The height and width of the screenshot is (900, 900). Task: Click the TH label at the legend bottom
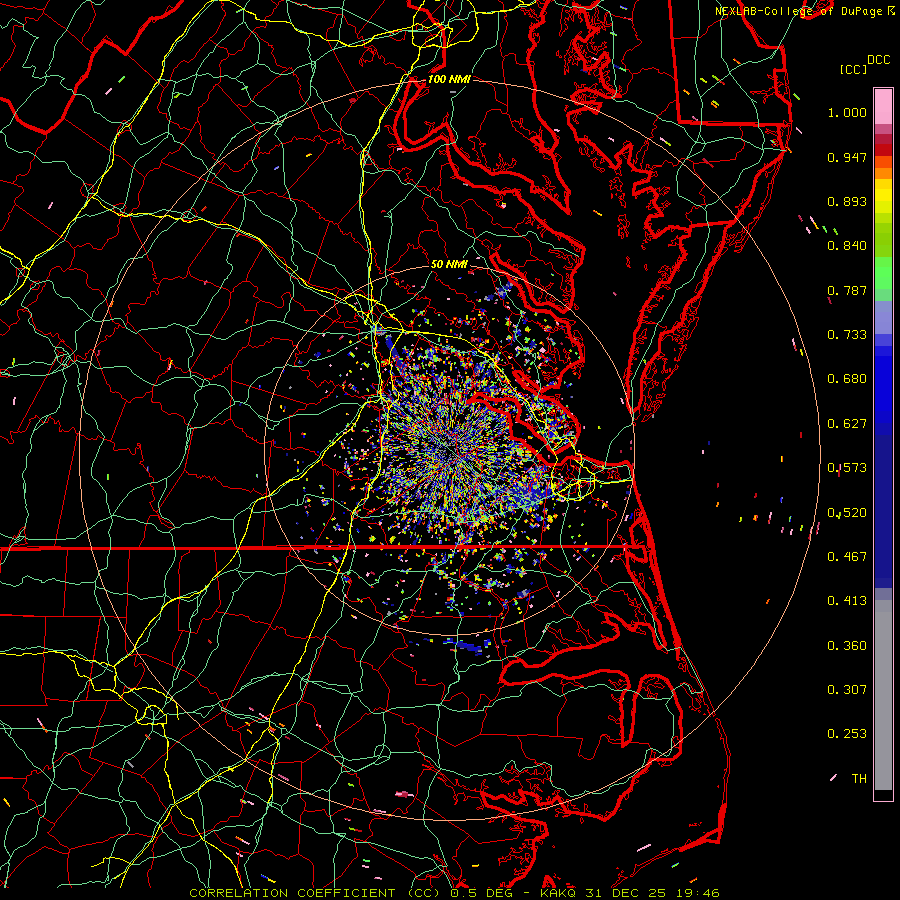[x=859, y=779]
